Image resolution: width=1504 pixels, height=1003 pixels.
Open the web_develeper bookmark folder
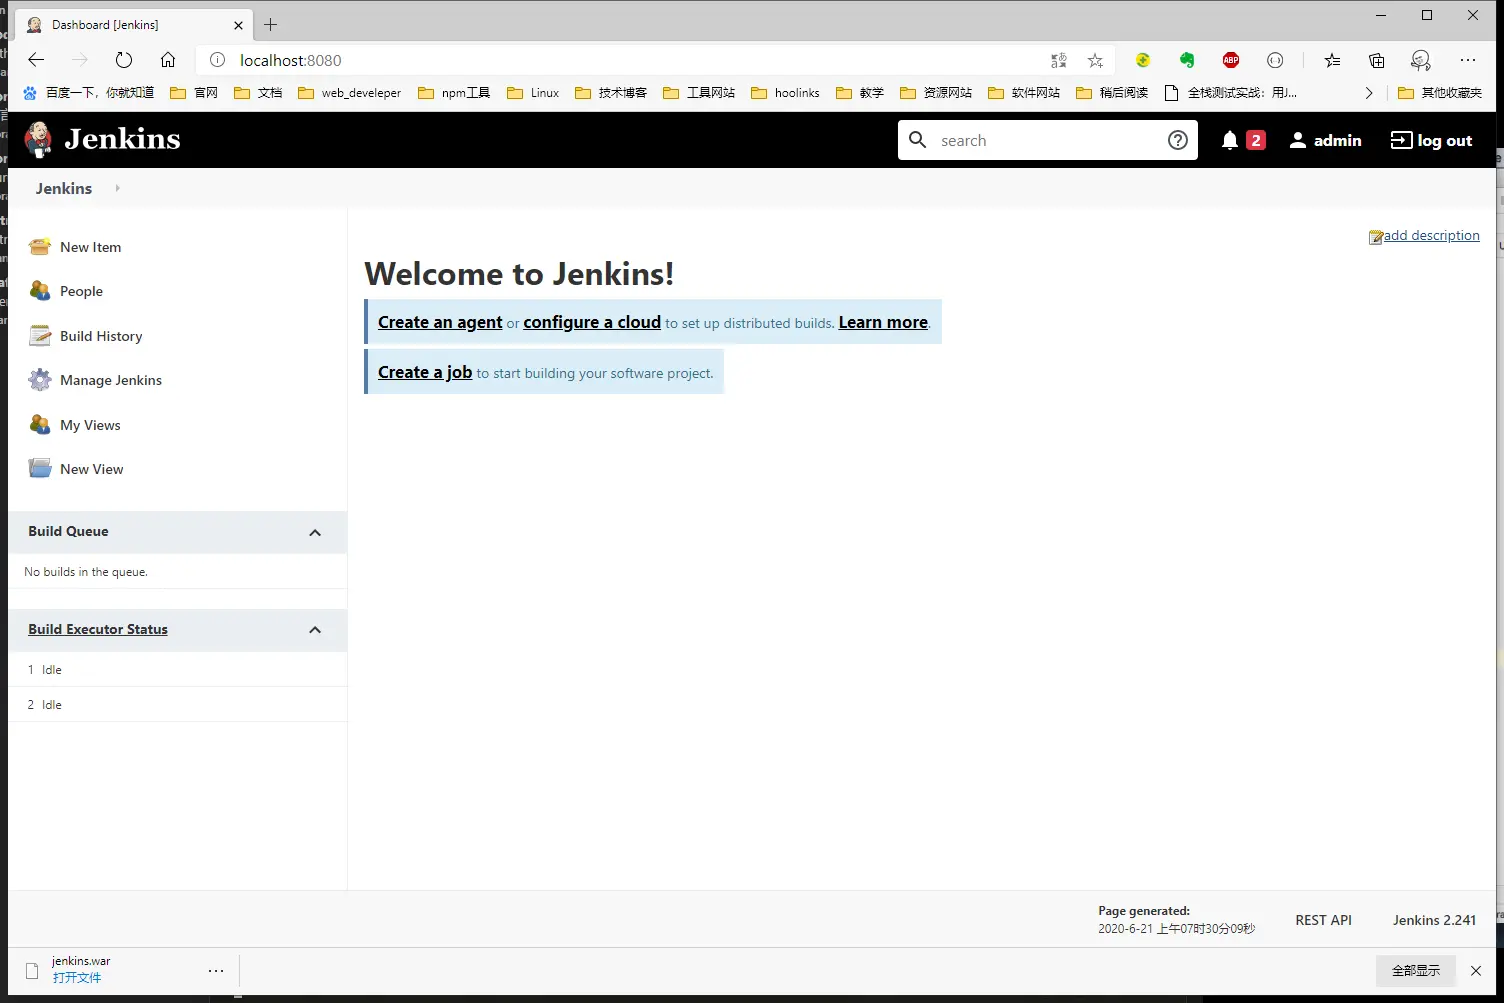pyautogui.click(x=350, y=93)
